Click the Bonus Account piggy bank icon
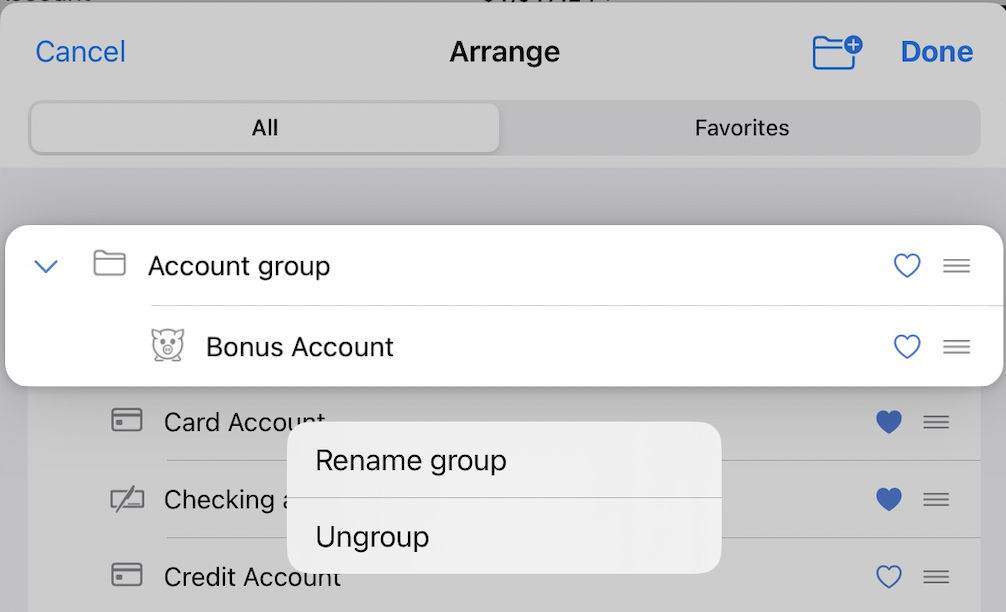Image resolution: width=1006 pixels, height=612 pixels. click(168, 346)
